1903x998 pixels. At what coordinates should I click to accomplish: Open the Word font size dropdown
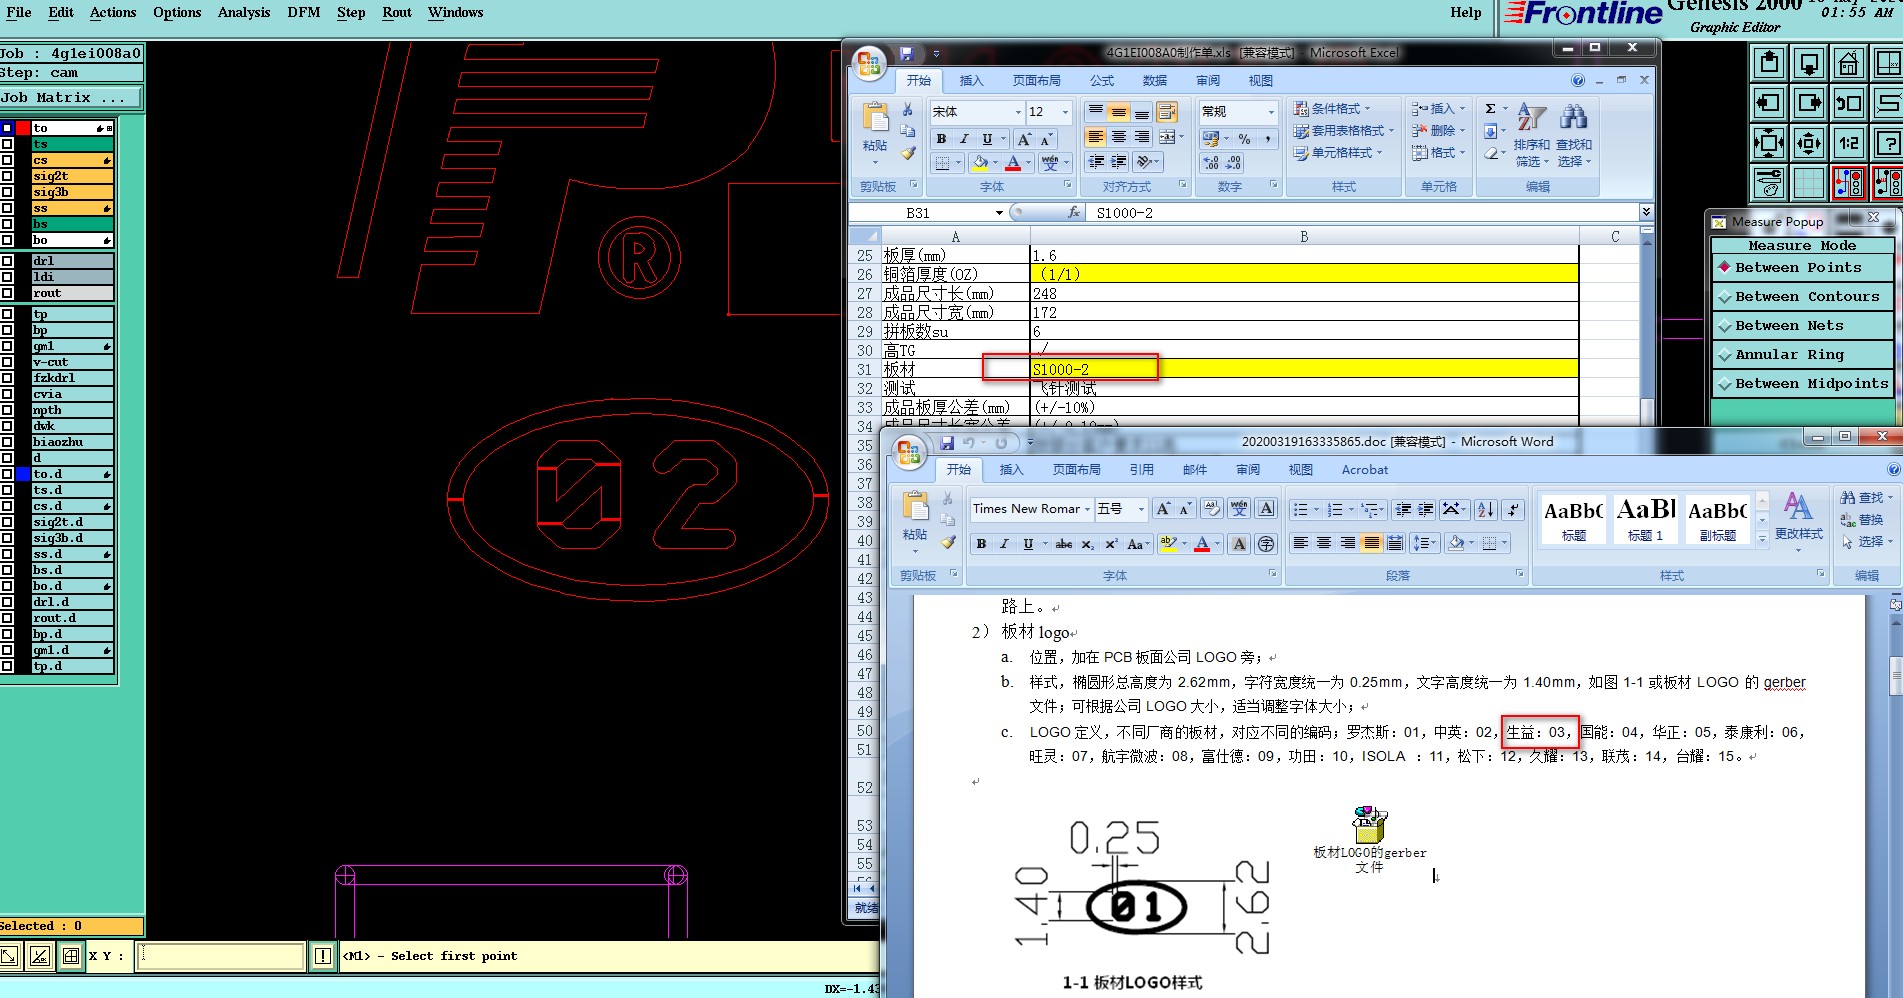[1140, 509]
